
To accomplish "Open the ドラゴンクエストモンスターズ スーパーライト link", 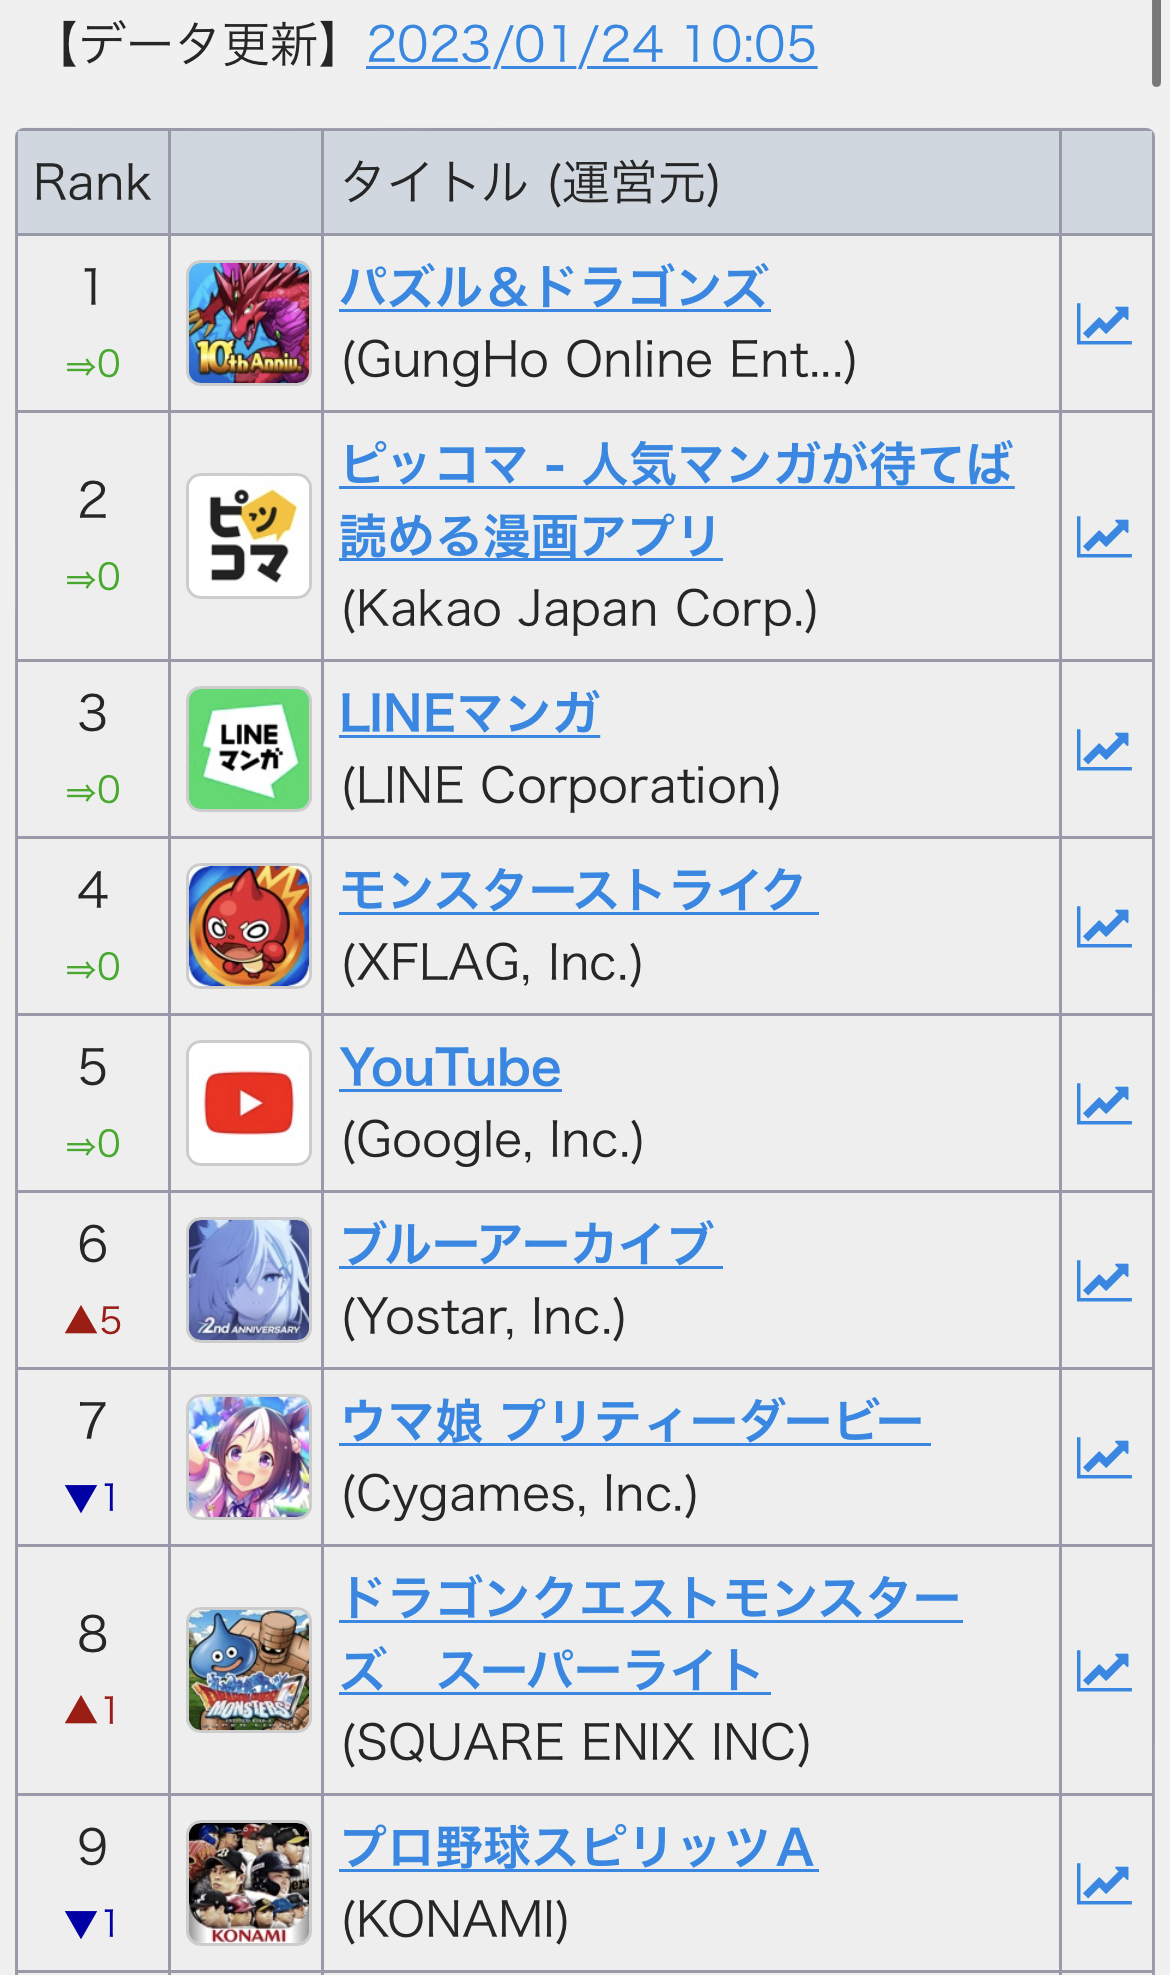I will 651,1634.
